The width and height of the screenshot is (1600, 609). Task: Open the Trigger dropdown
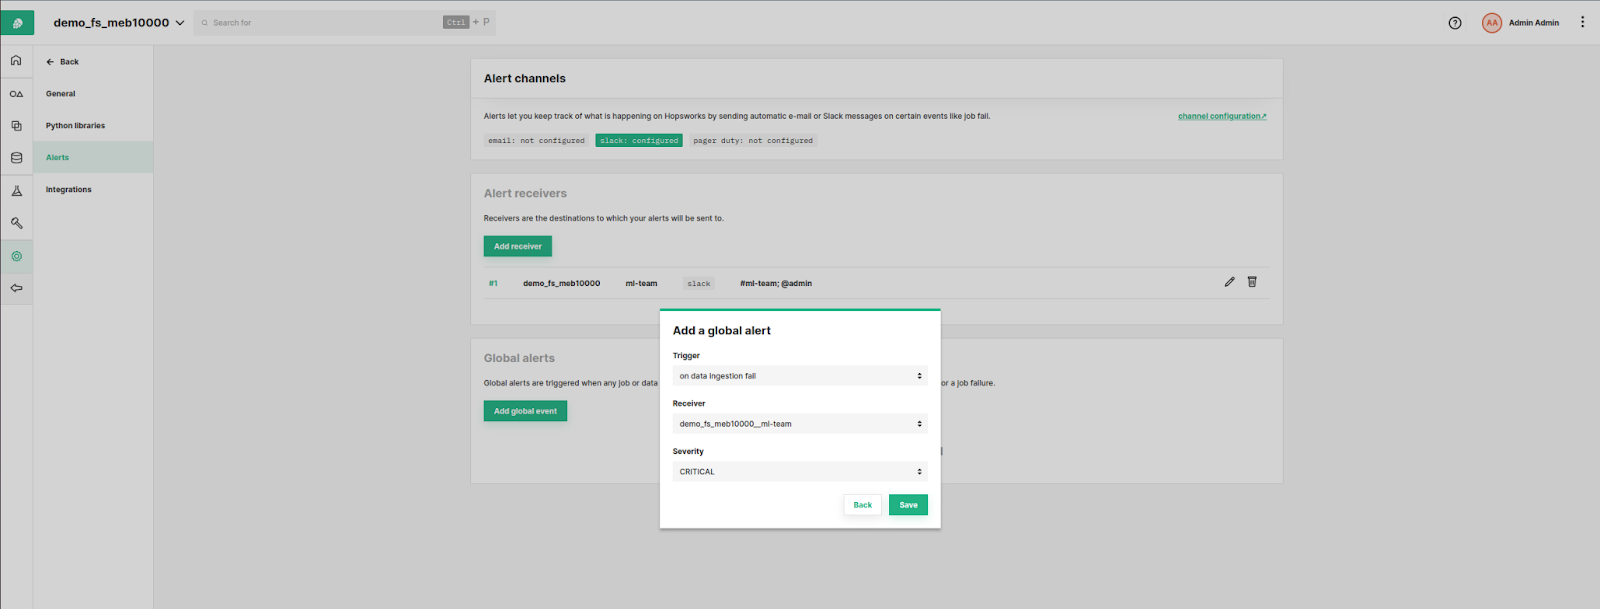point(800,376)
